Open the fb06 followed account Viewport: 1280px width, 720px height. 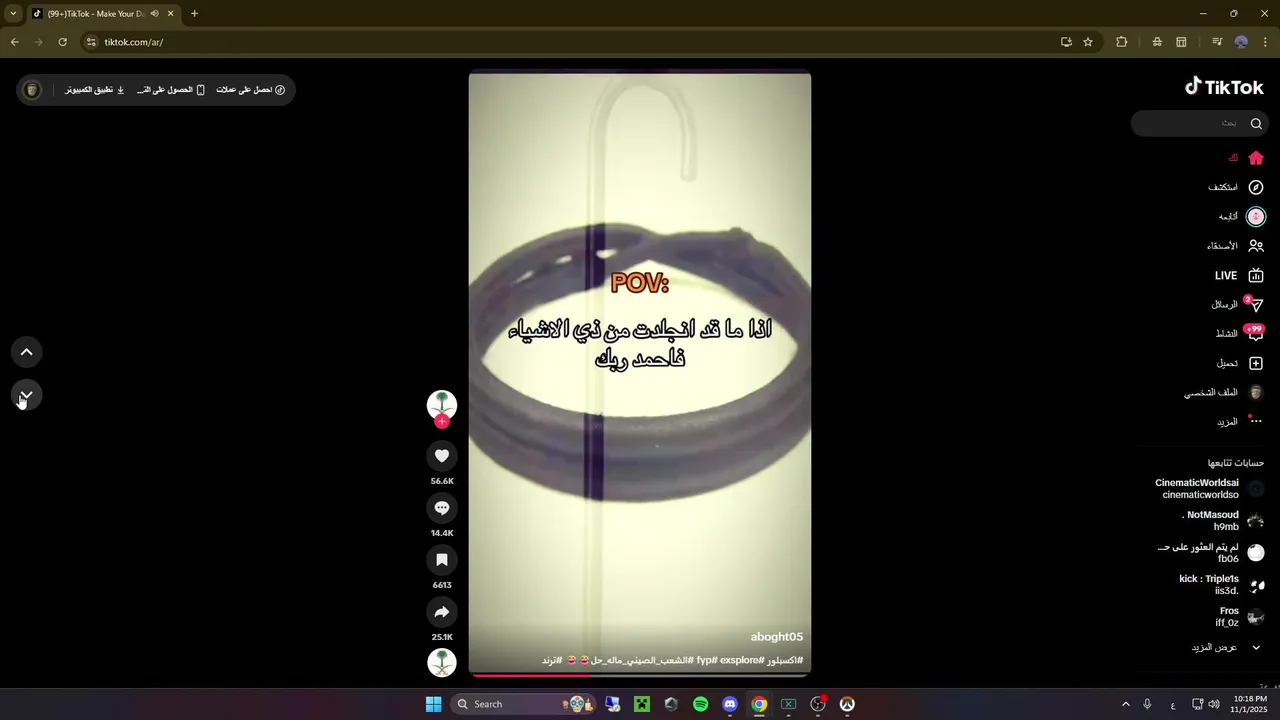click(x=1210, y=553)
